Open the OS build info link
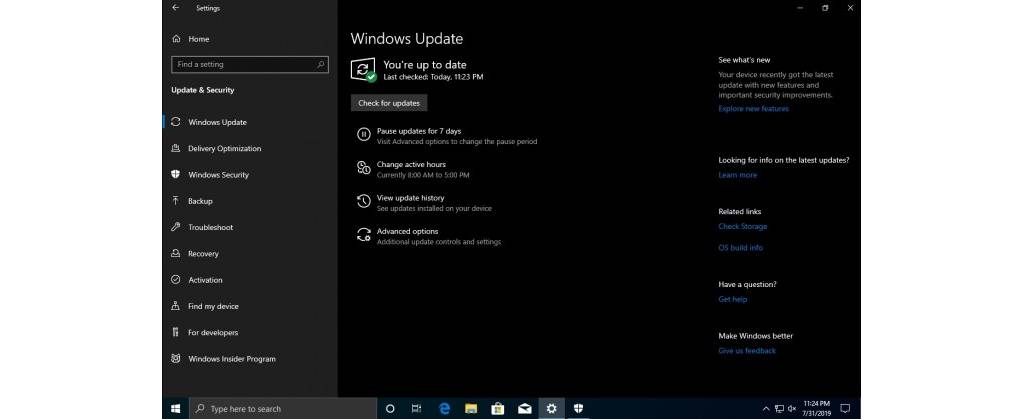Viewport: 1024px width, 419px height. [741, 248]
